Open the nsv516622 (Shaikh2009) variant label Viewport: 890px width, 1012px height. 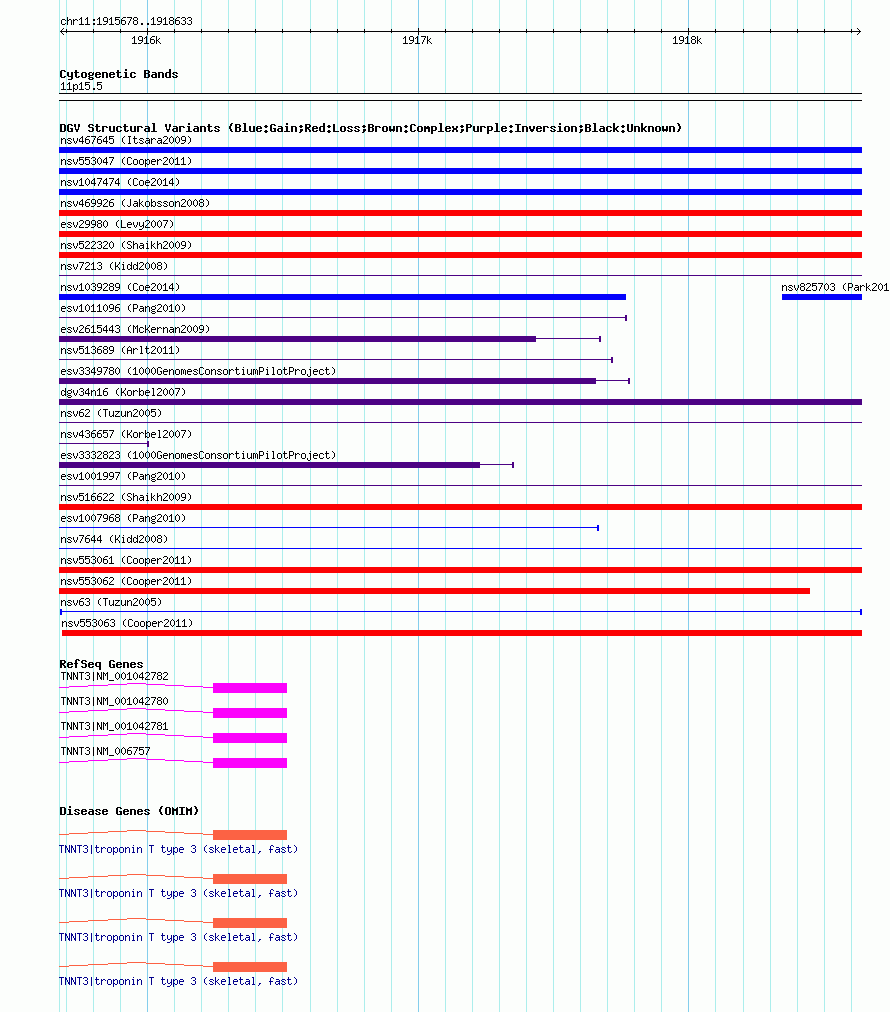point(126,497)
